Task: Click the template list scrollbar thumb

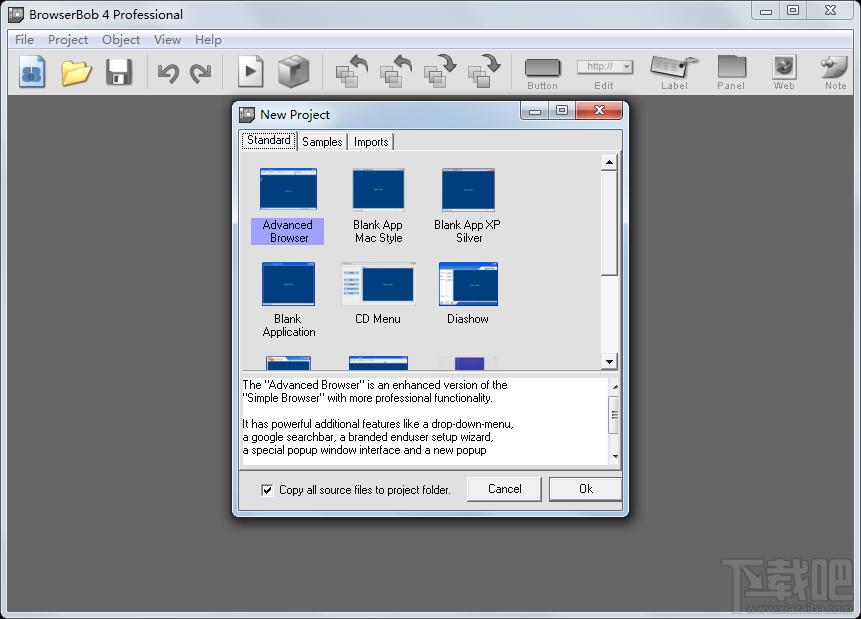Action: [609, 222]
